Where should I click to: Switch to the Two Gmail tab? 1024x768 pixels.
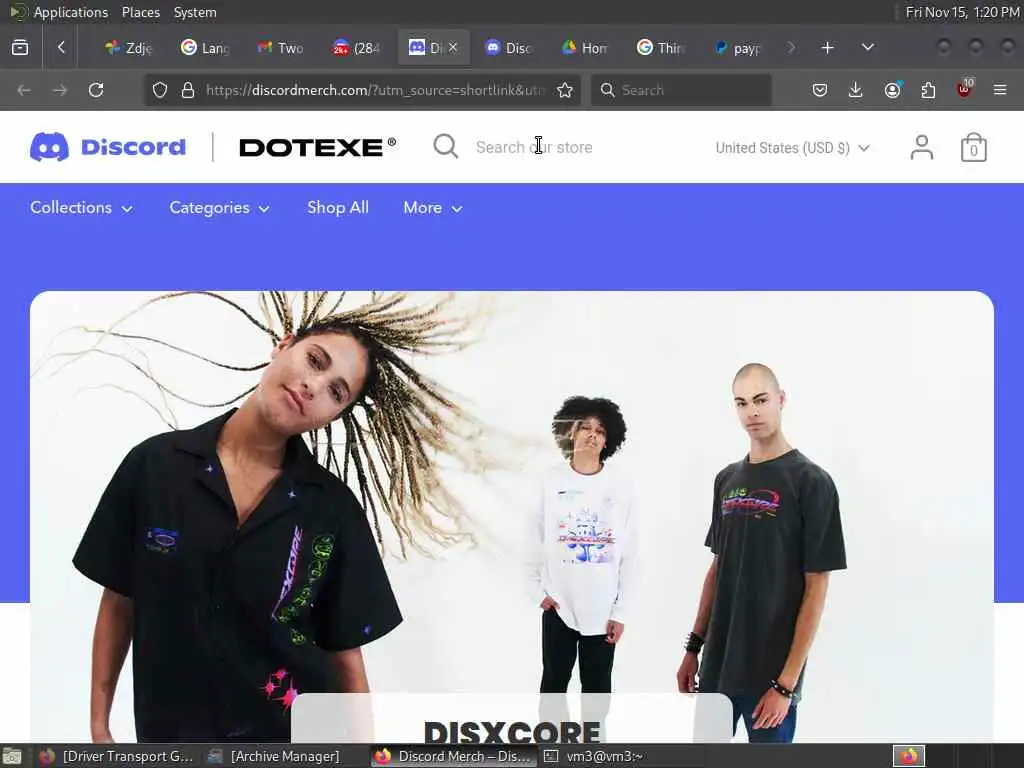281,48
